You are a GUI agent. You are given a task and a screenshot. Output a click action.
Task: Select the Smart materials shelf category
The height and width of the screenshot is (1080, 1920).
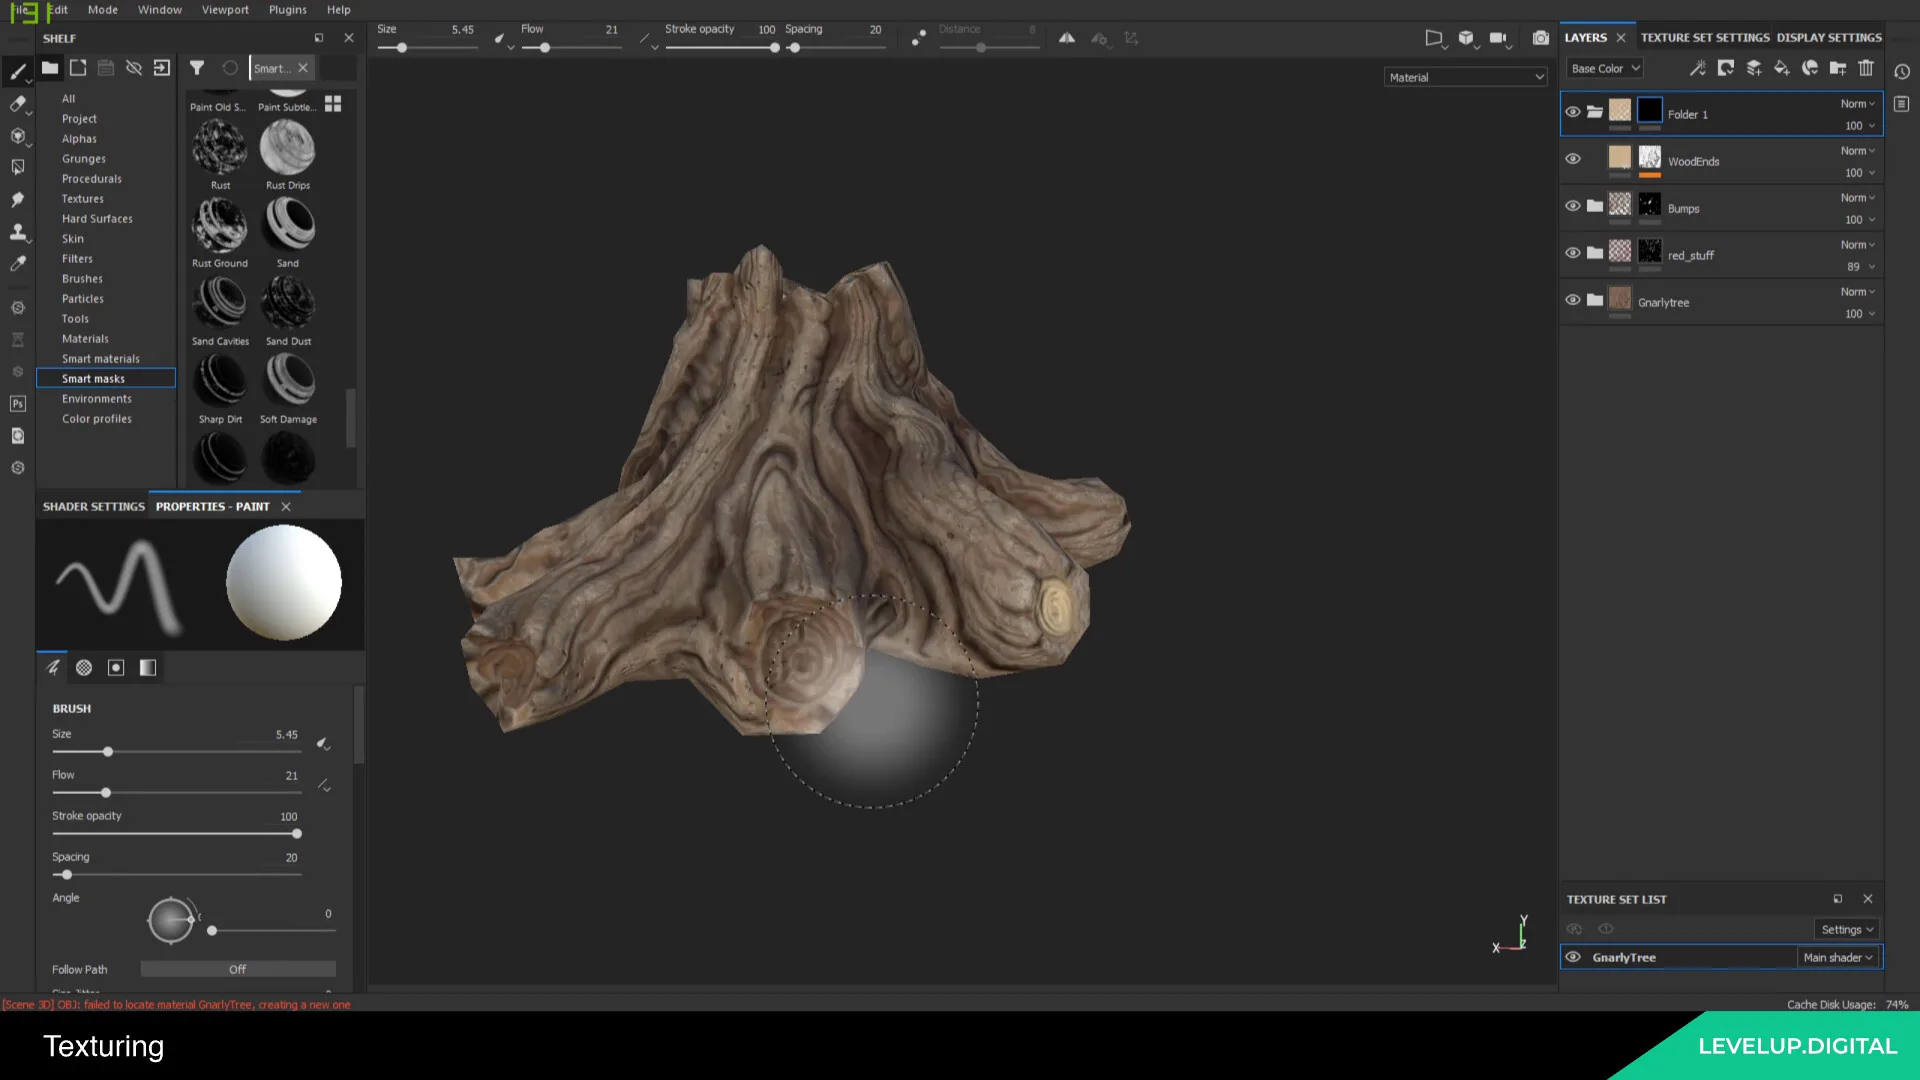pos(100,359)
